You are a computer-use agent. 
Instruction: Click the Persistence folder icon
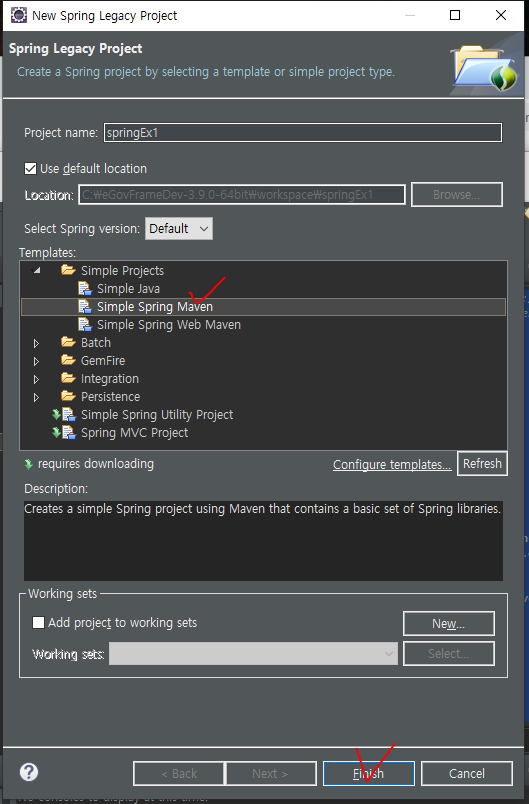click(68, 396)
